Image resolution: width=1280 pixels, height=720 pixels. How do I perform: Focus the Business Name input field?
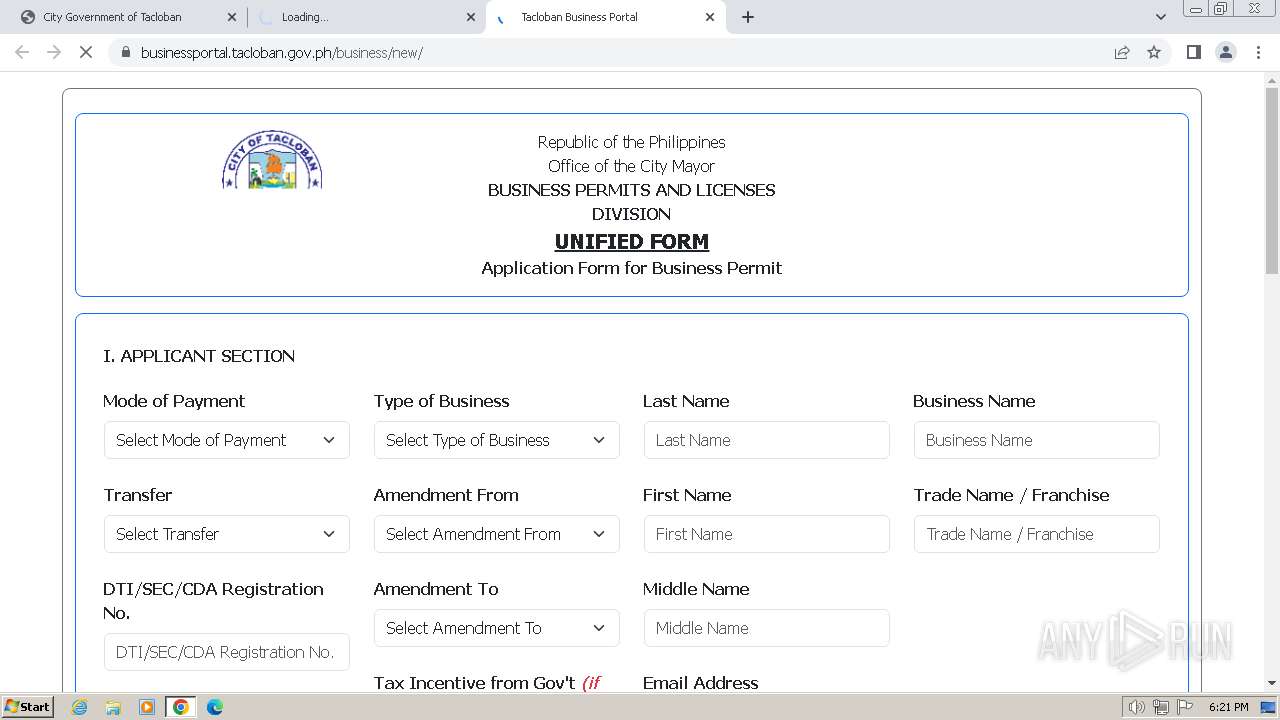[1037, 440]
